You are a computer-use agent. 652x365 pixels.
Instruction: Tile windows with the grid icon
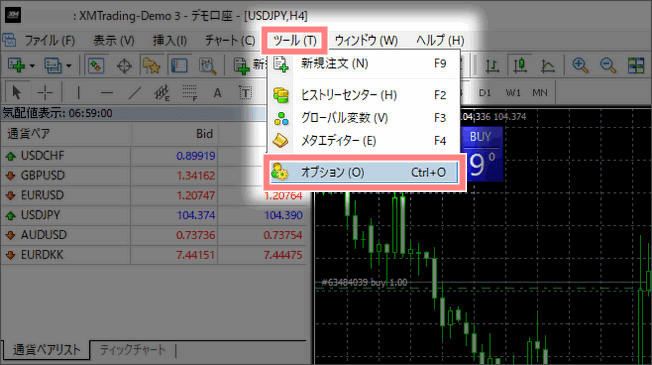[636, 66]
